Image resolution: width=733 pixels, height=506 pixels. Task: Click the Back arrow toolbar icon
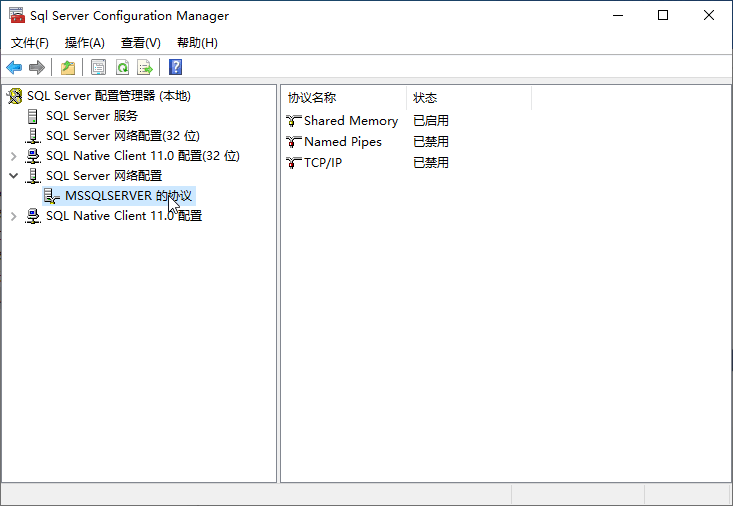point(14,67)
